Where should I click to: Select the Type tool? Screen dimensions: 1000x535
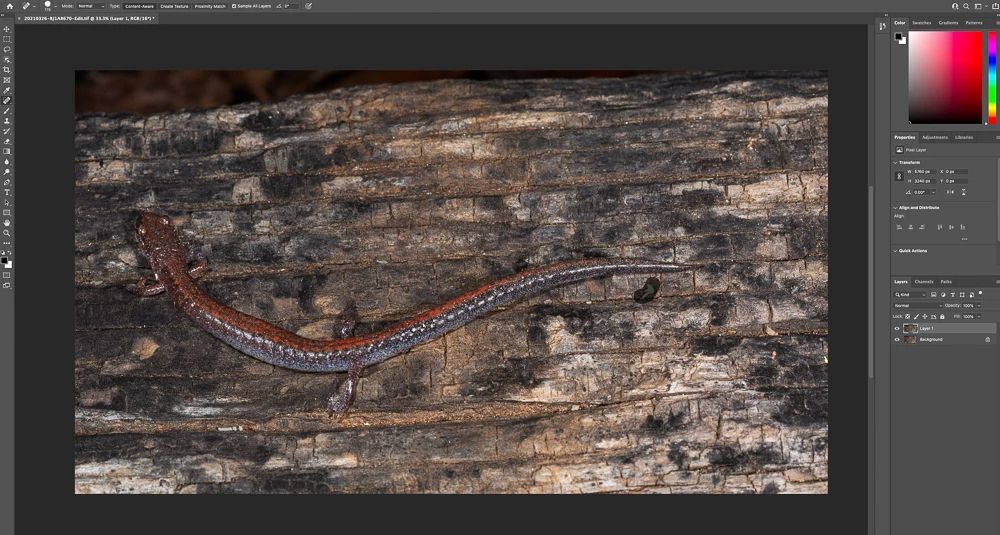[x=7, y=193]
